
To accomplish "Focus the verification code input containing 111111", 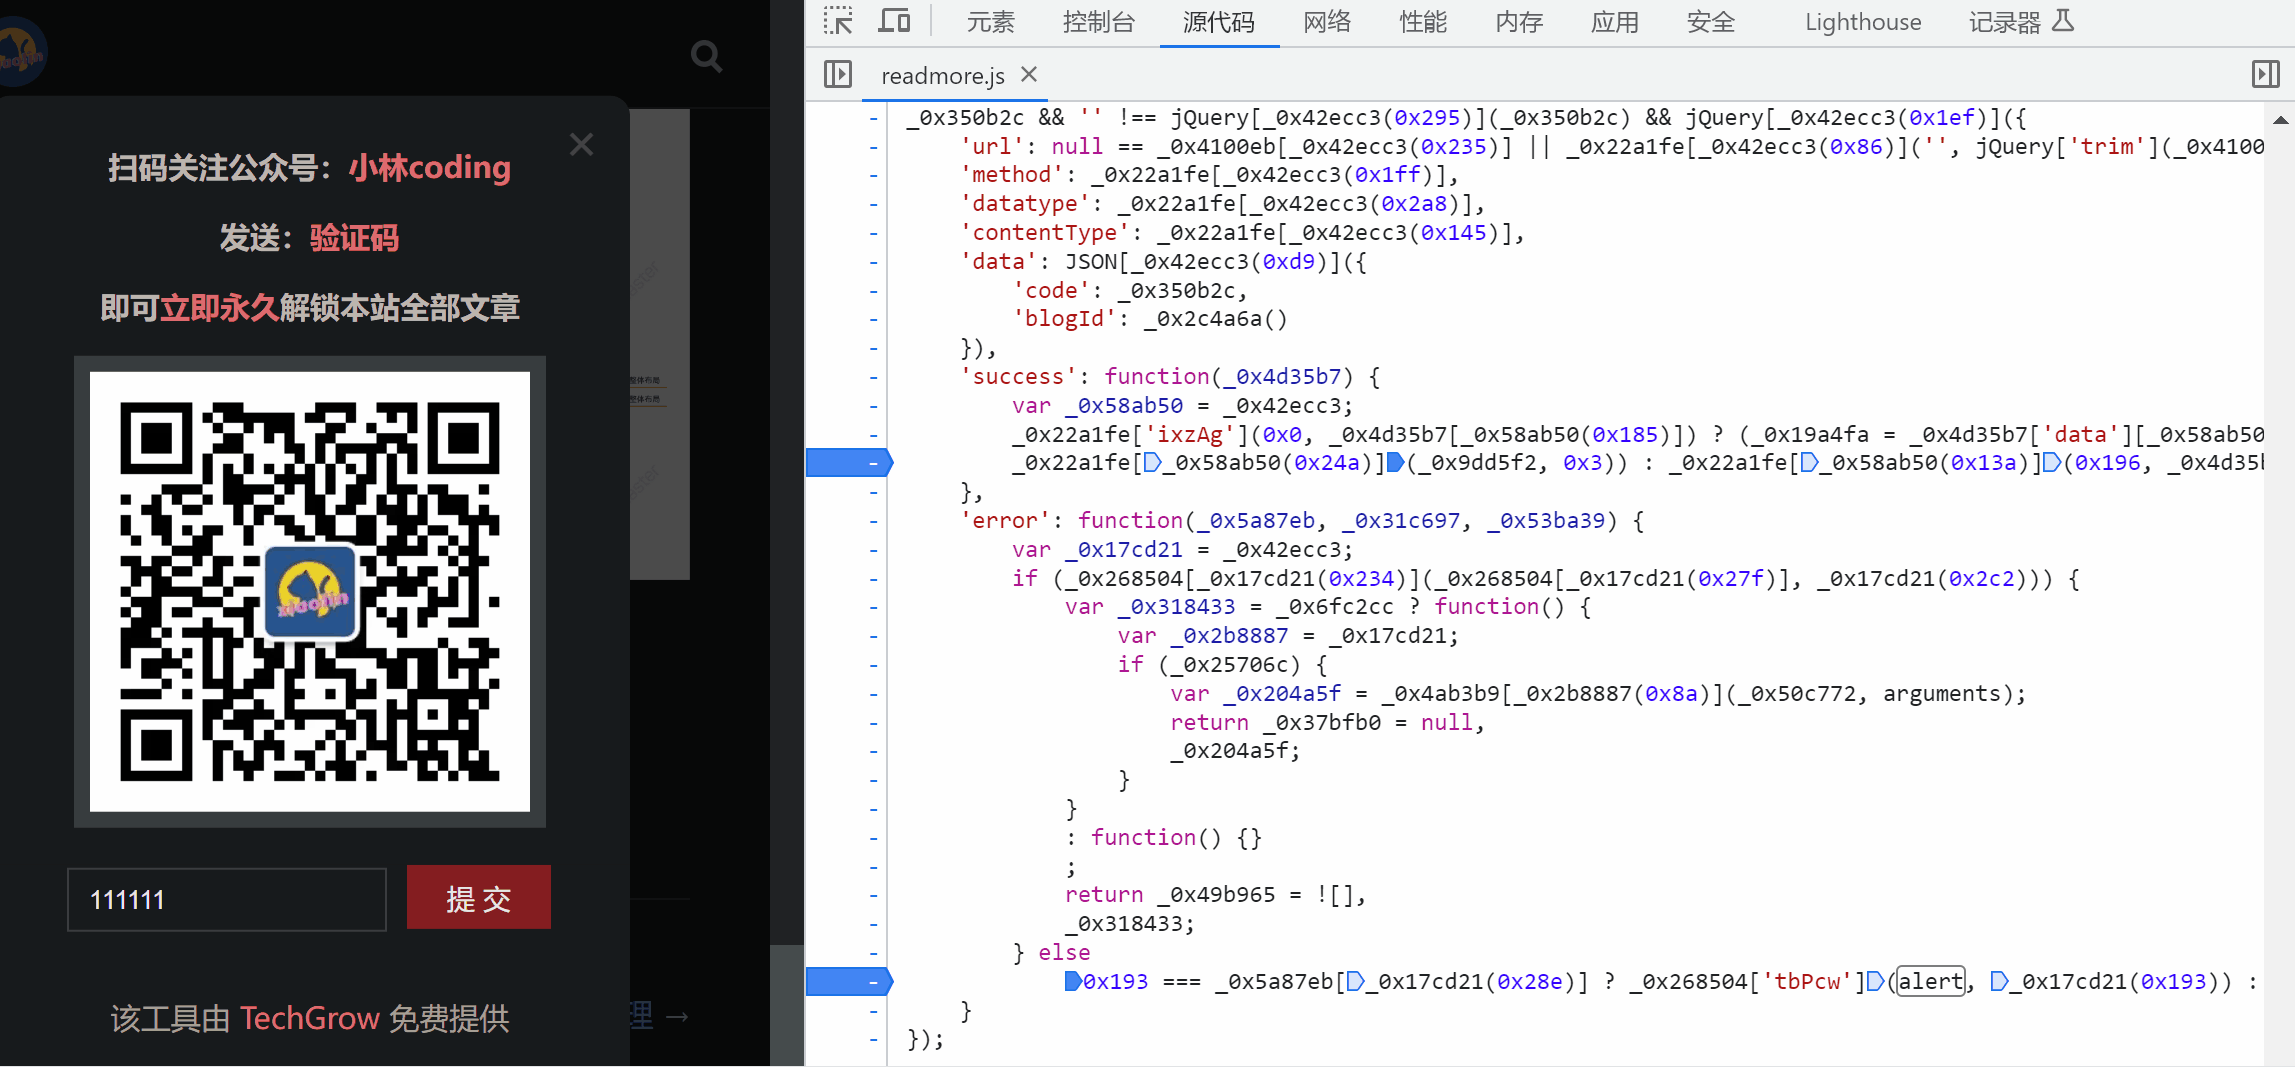I will point(227,899).
